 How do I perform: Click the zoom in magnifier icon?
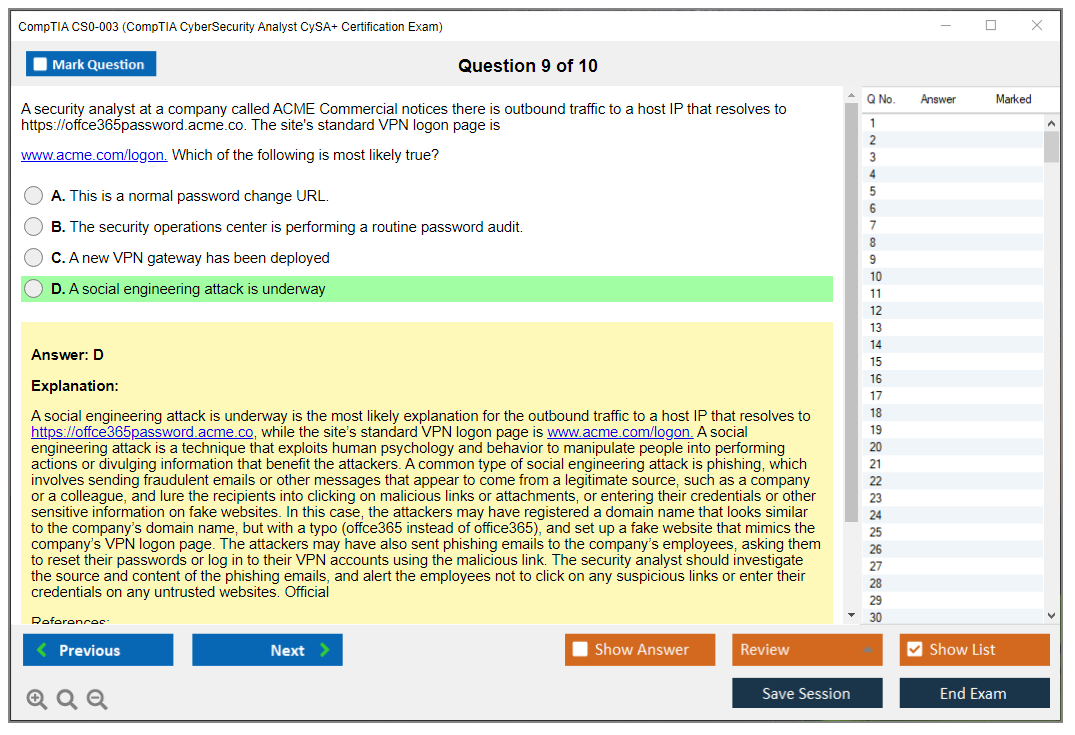37,699
